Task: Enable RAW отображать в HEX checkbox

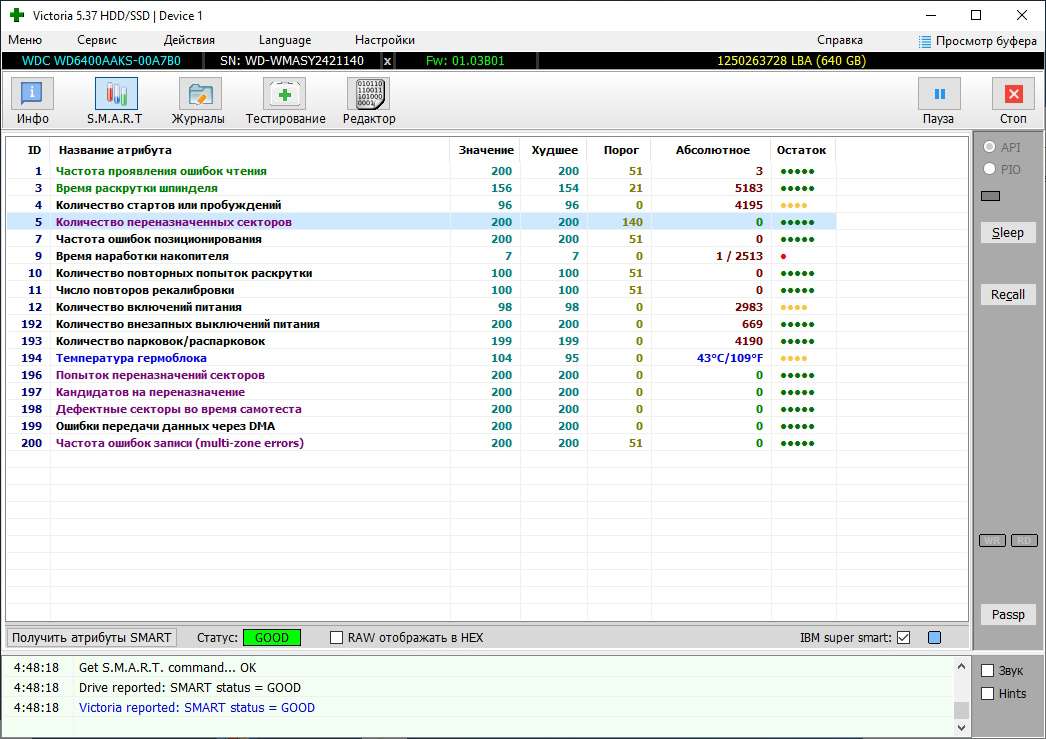Action: tap(337, 638)
